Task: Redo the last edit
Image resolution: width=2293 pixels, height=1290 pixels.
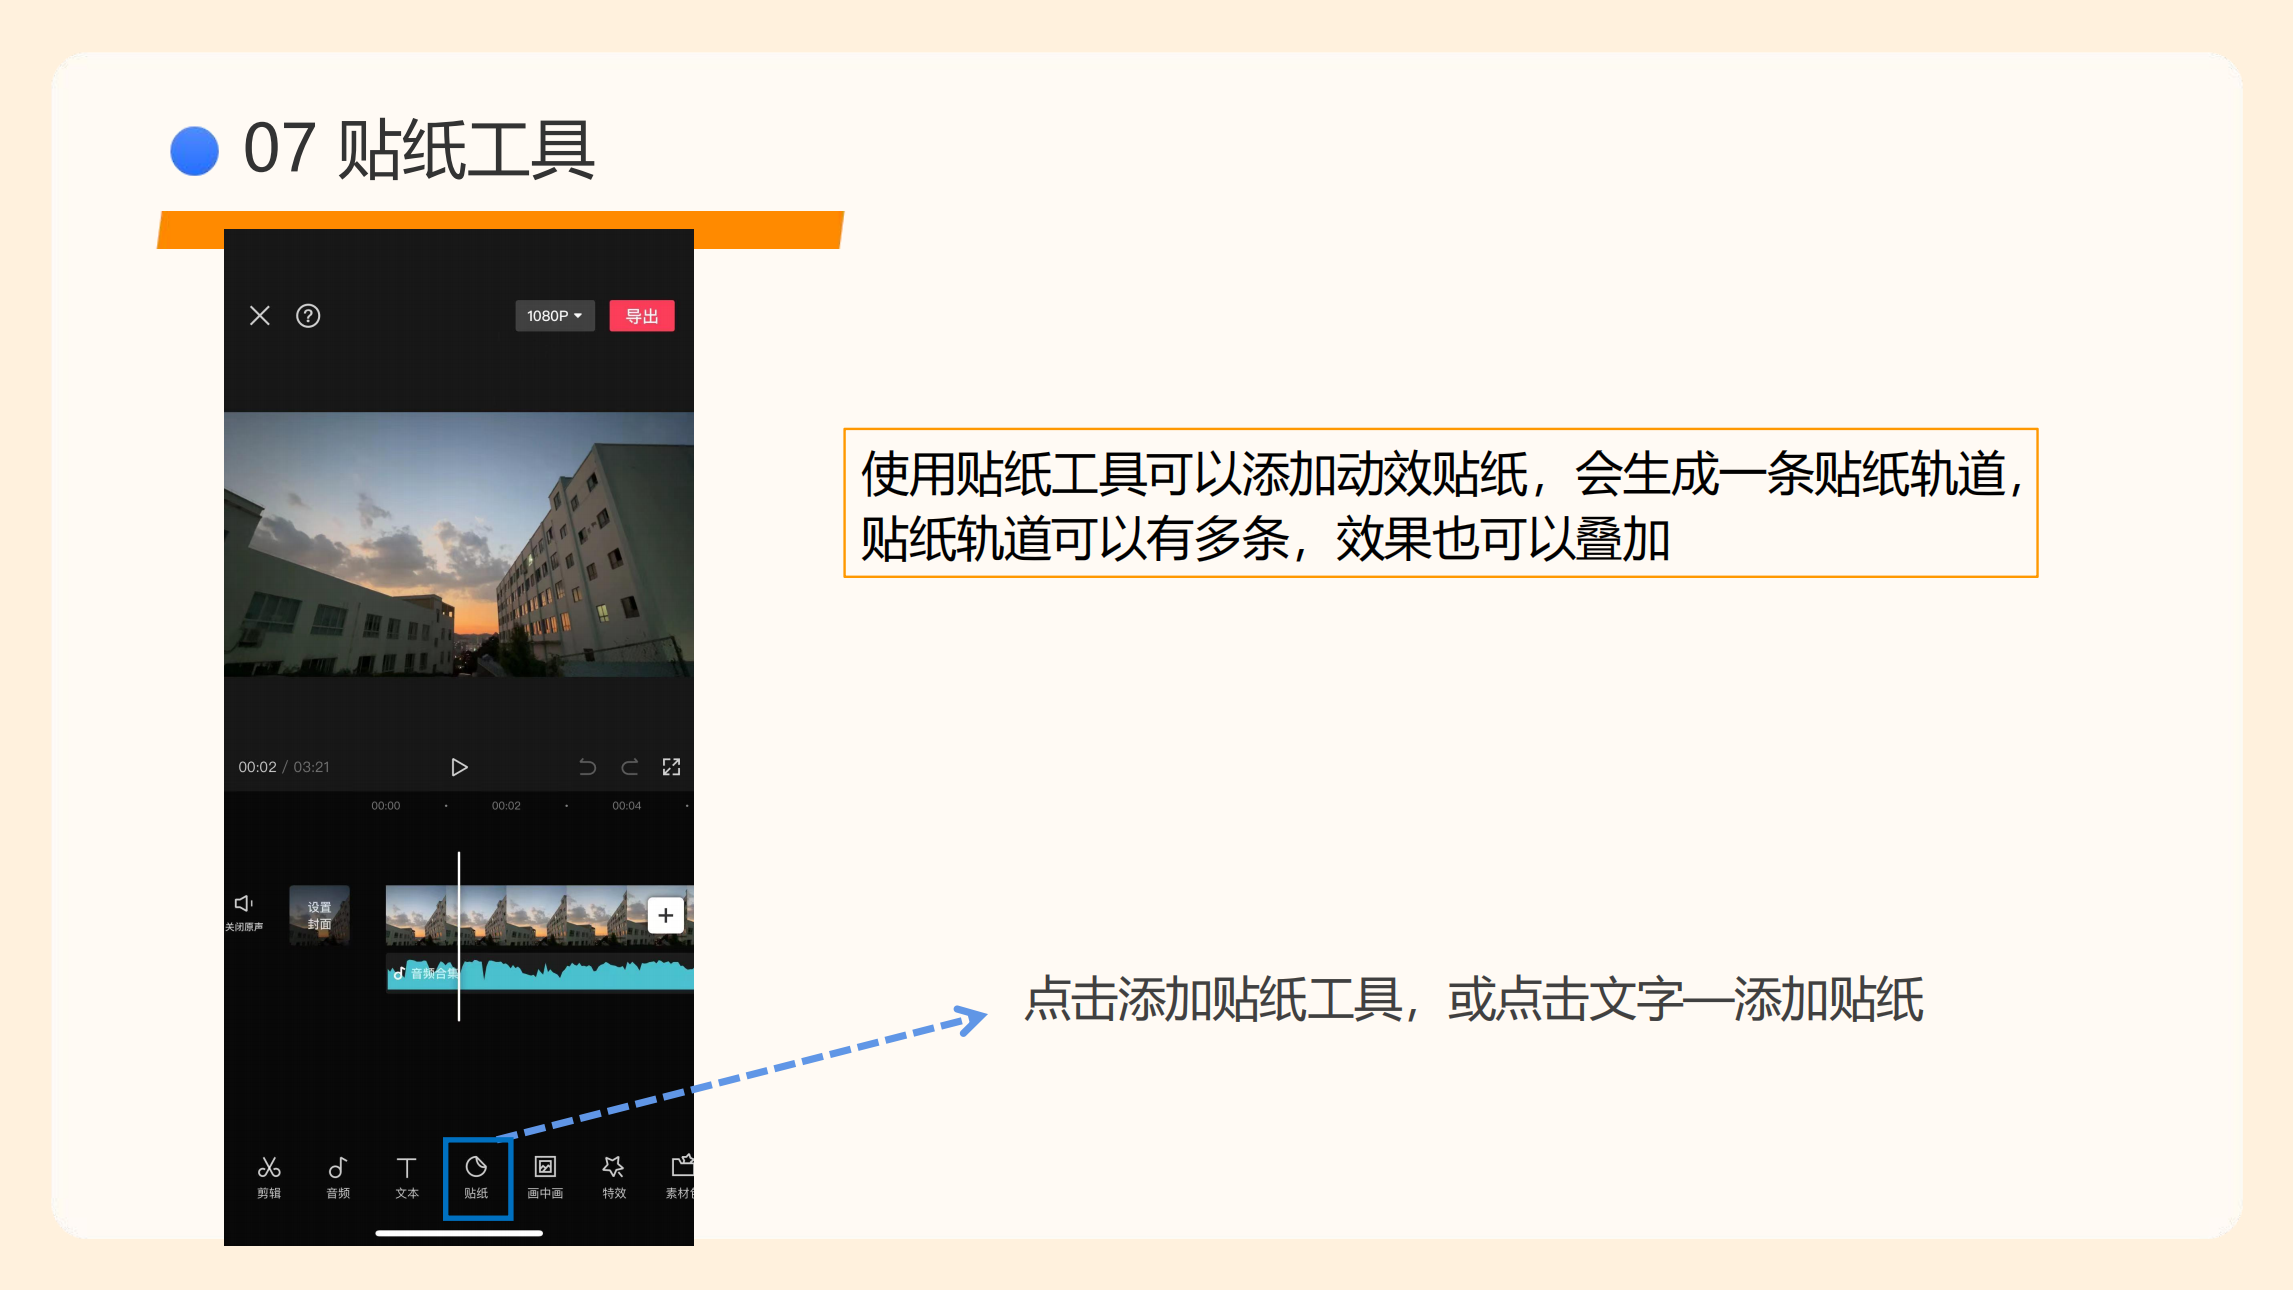Action: [630, 767]
